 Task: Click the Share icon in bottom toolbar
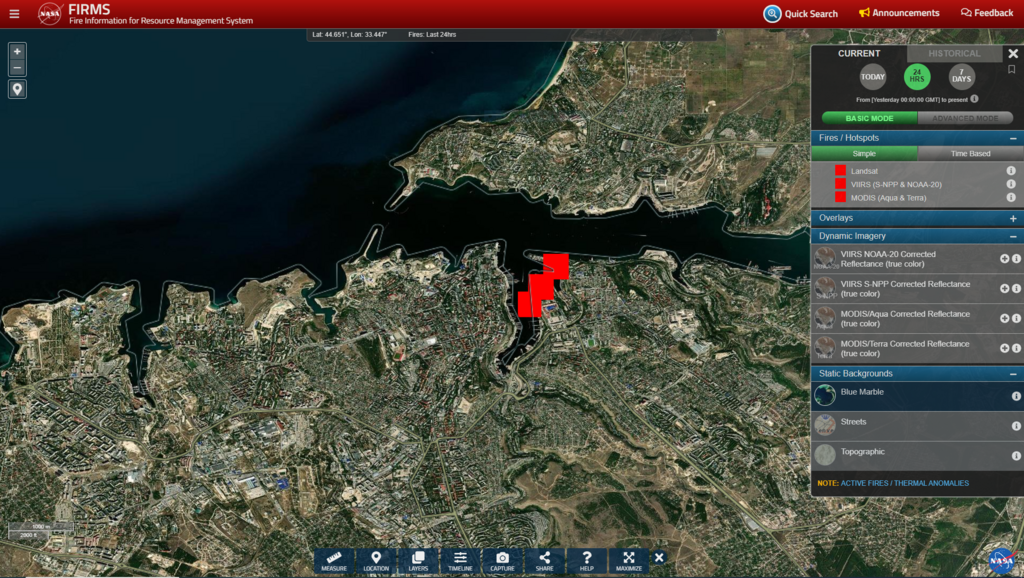pos(544,560)
